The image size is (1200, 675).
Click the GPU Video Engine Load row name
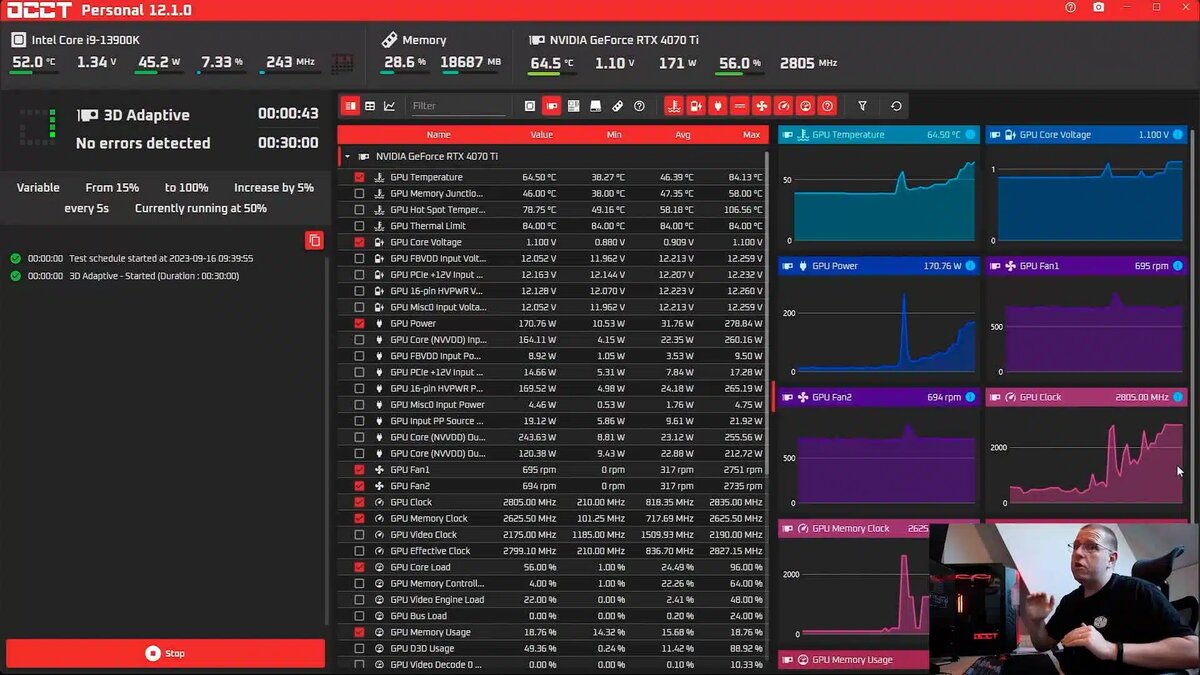437,600
